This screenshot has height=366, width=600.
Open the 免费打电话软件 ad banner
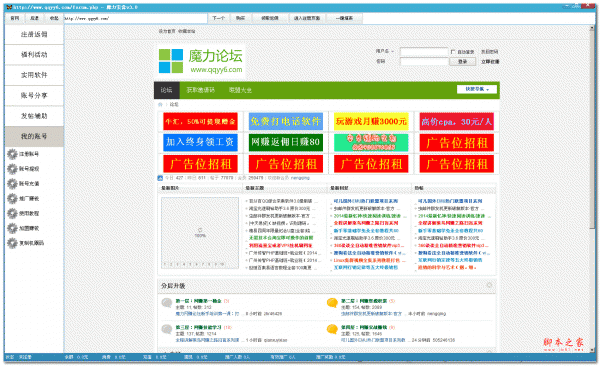pyautogui.click(x=286, y=121)
